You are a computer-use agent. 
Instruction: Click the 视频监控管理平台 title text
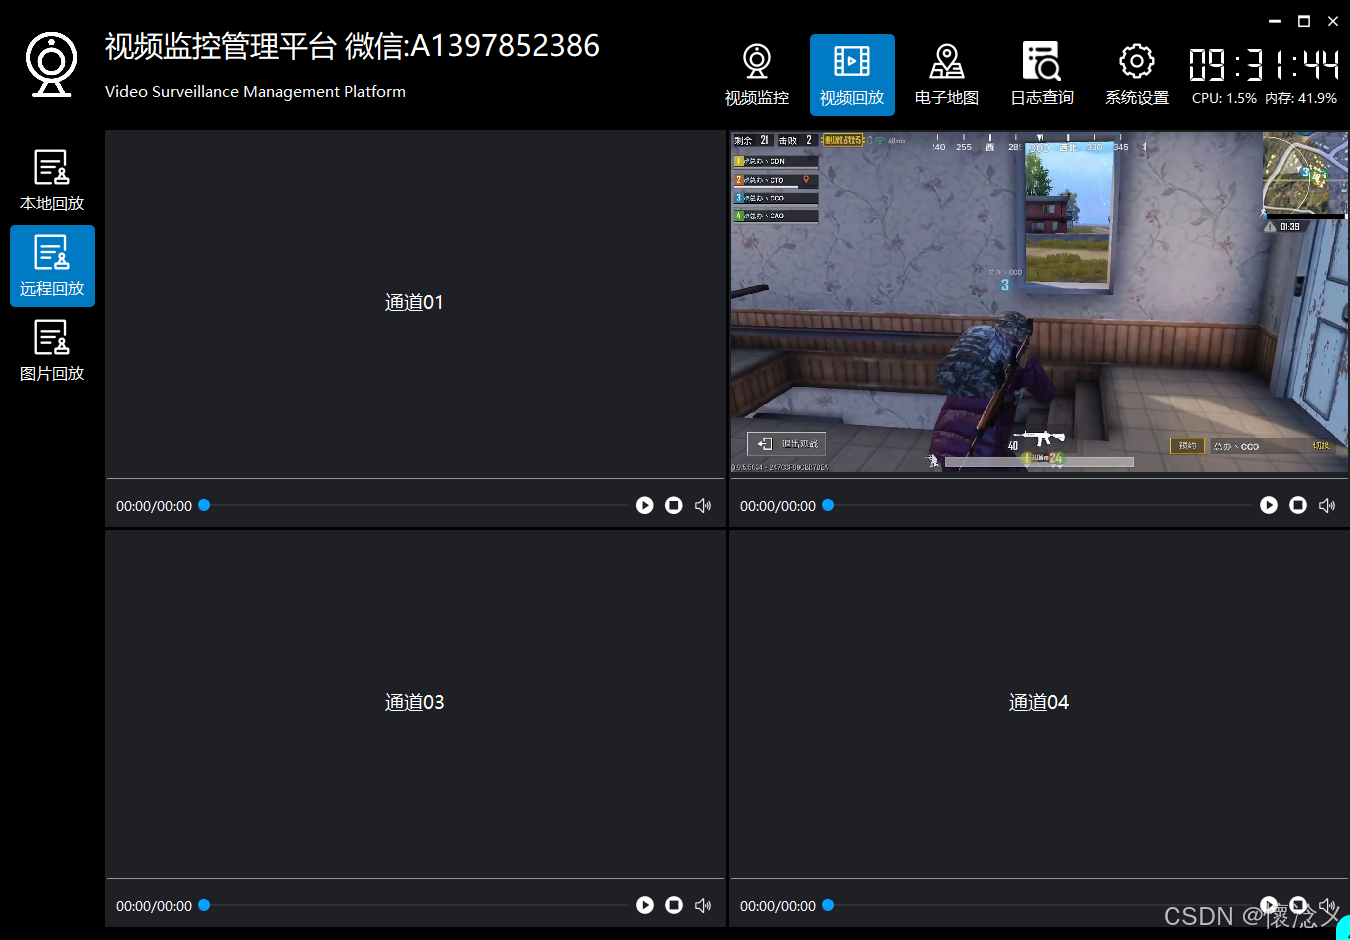click(x=220, y=46)
